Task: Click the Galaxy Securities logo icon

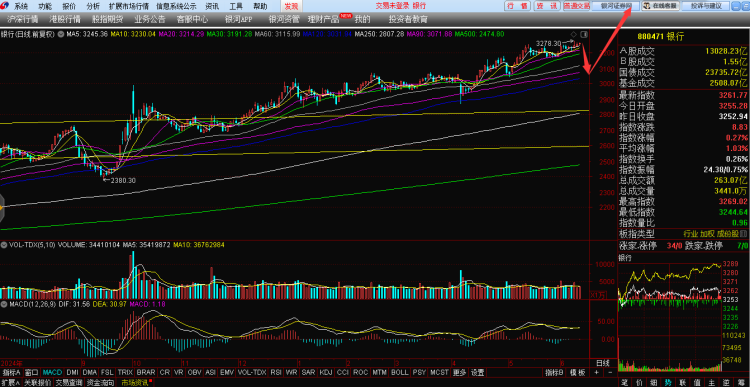Action: (x=5, y=6)
